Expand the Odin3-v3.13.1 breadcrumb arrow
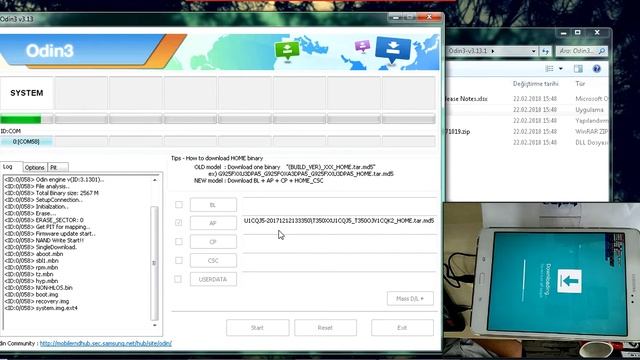The height and width of the screenshot is (360, 640). [493, 51]
